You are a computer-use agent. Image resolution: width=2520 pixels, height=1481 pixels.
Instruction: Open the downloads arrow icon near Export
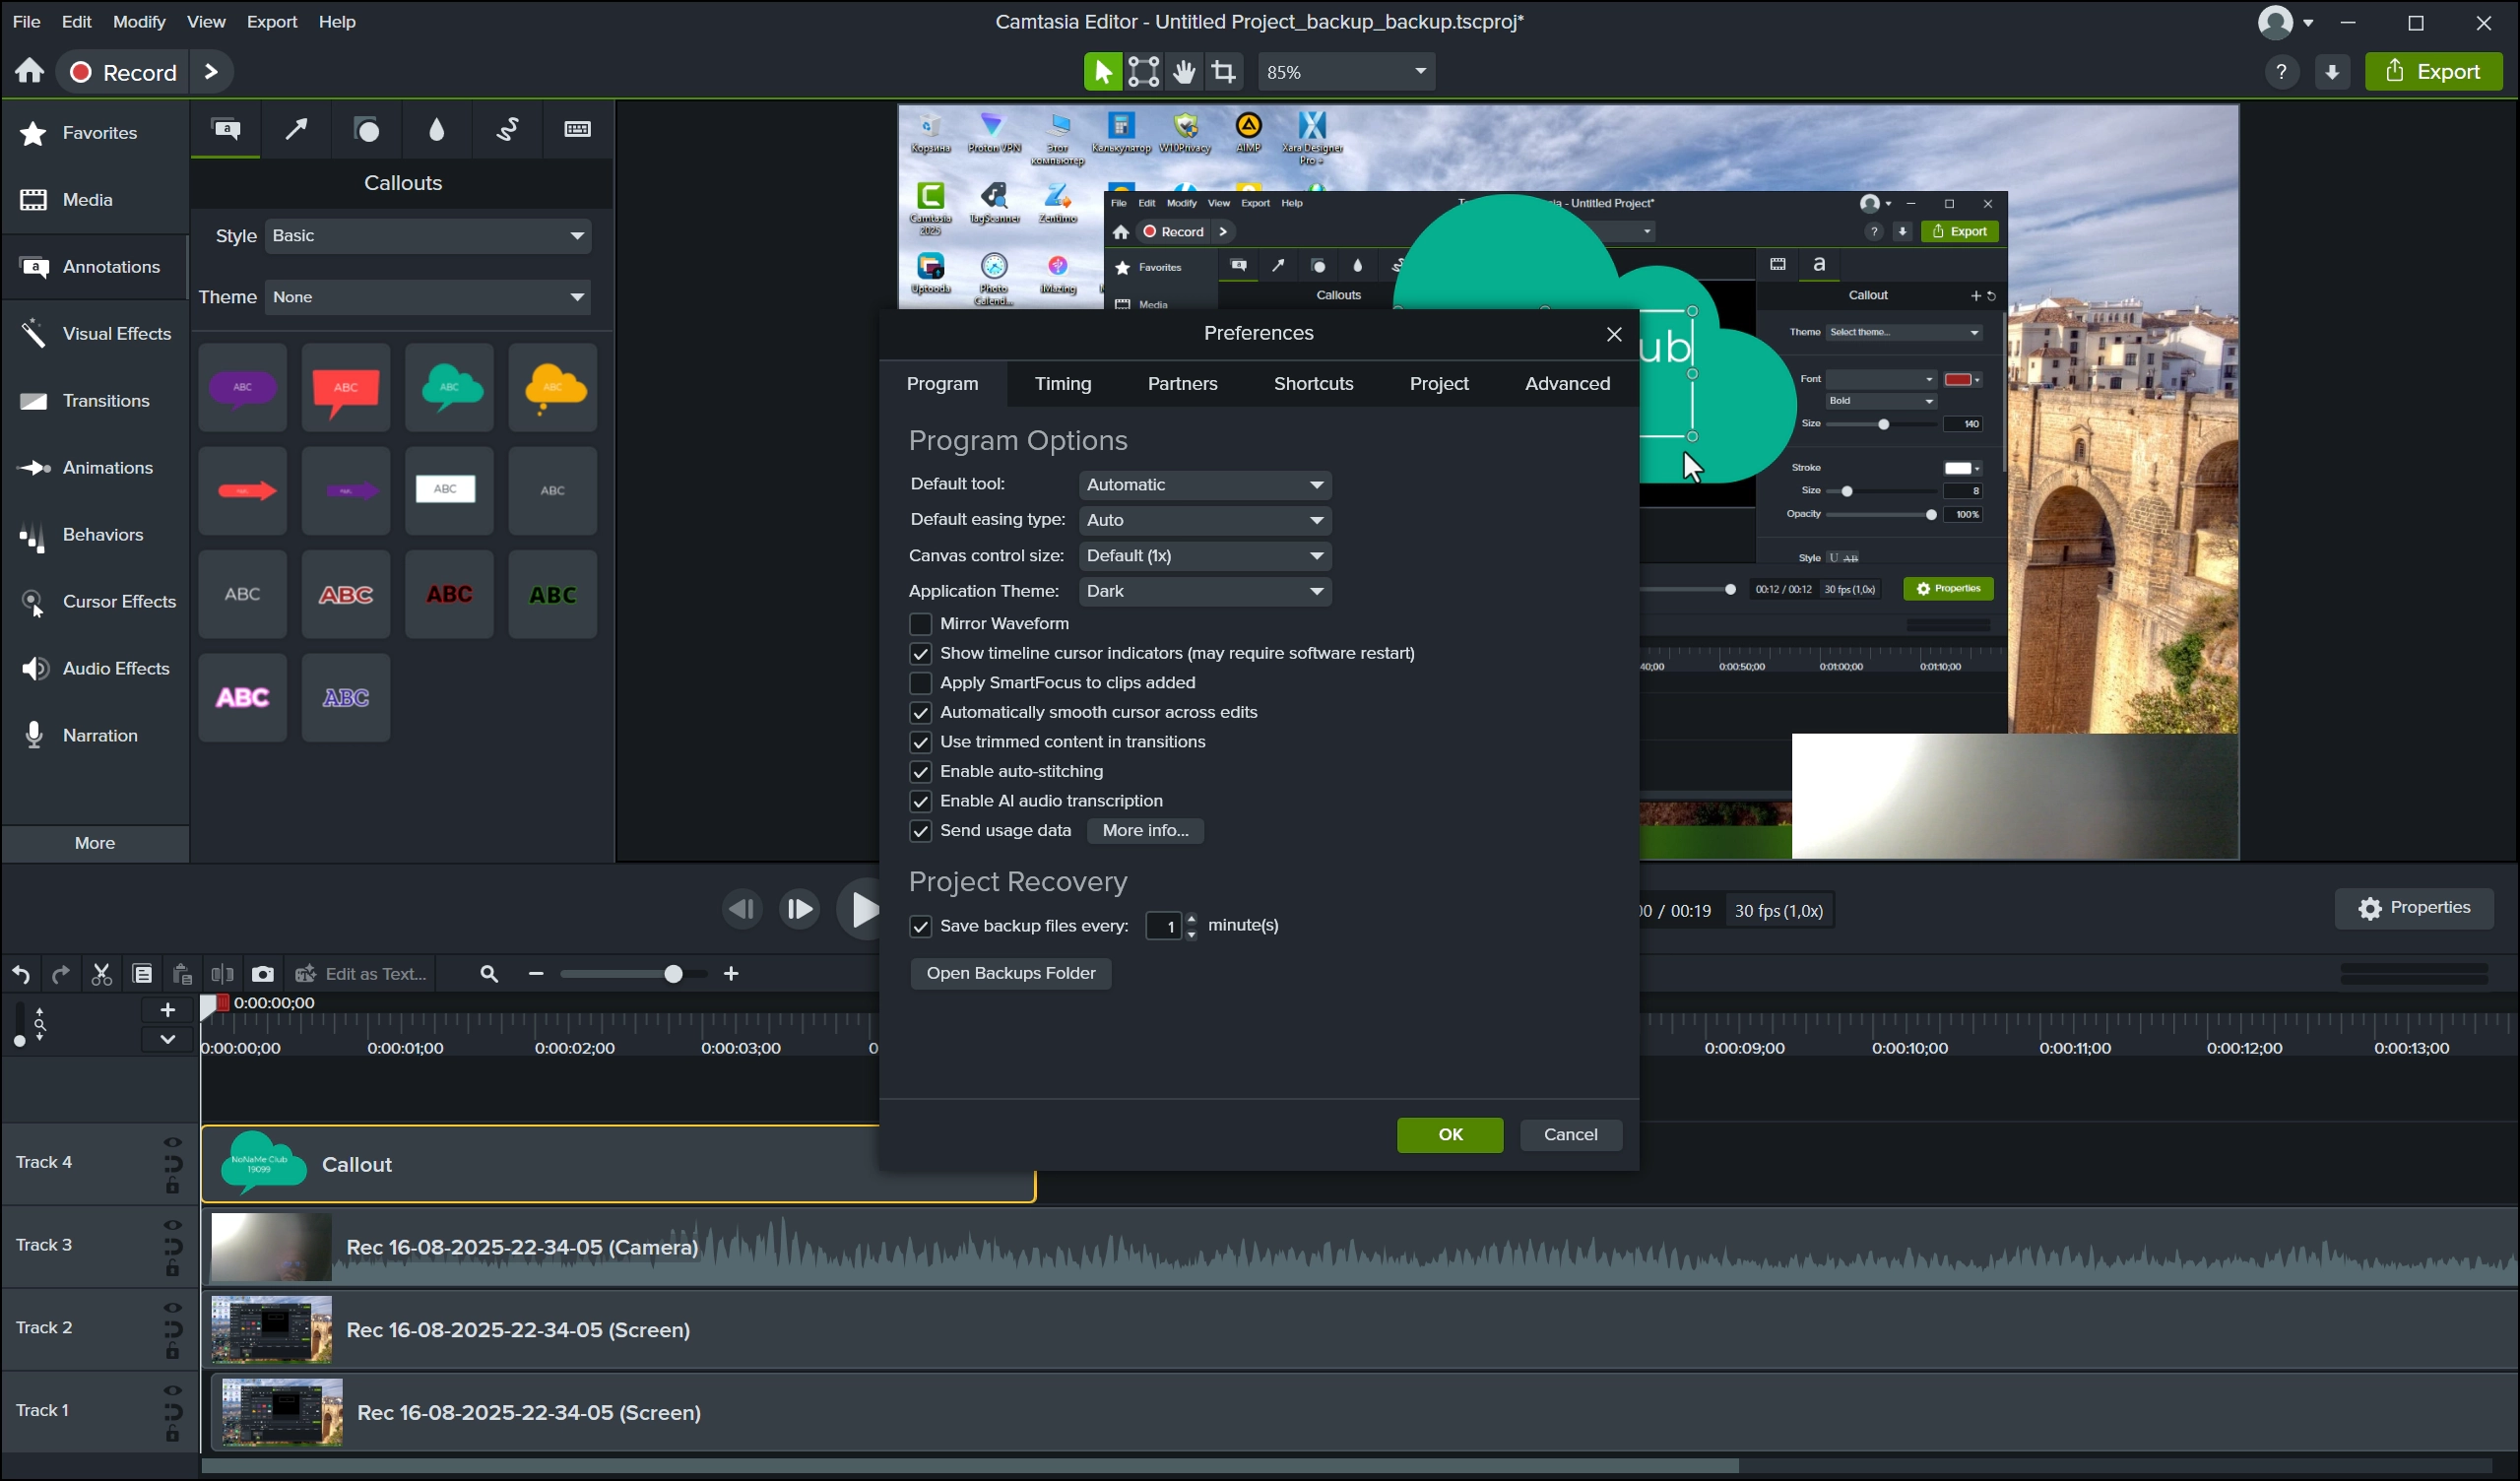point(2332,72)
